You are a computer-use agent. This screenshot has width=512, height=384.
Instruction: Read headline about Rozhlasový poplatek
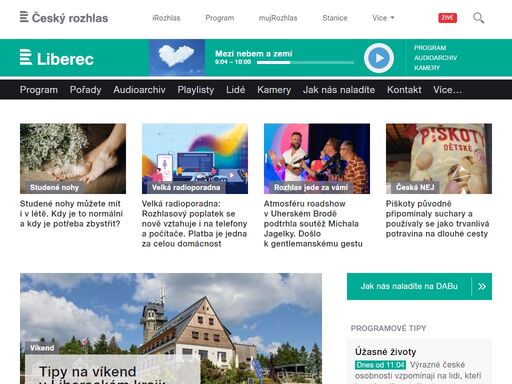tap(195, 224)
